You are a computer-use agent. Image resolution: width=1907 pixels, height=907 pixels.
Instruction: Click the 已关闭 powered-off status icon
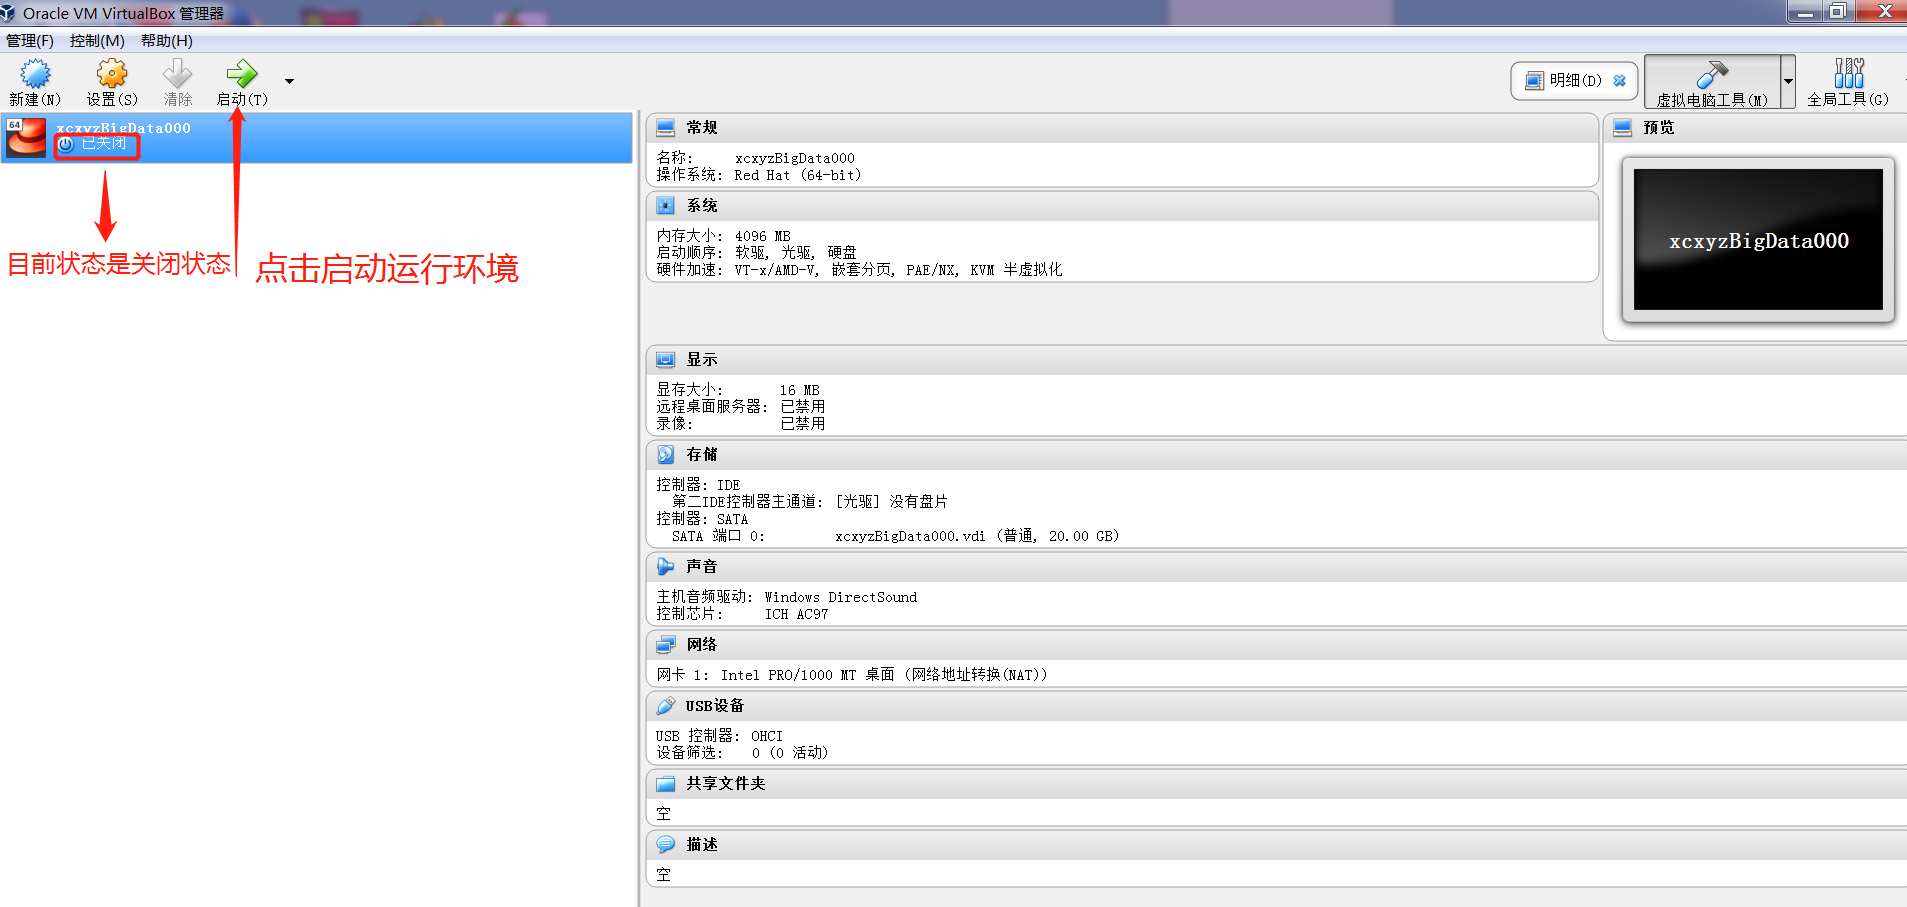point(66,144)
